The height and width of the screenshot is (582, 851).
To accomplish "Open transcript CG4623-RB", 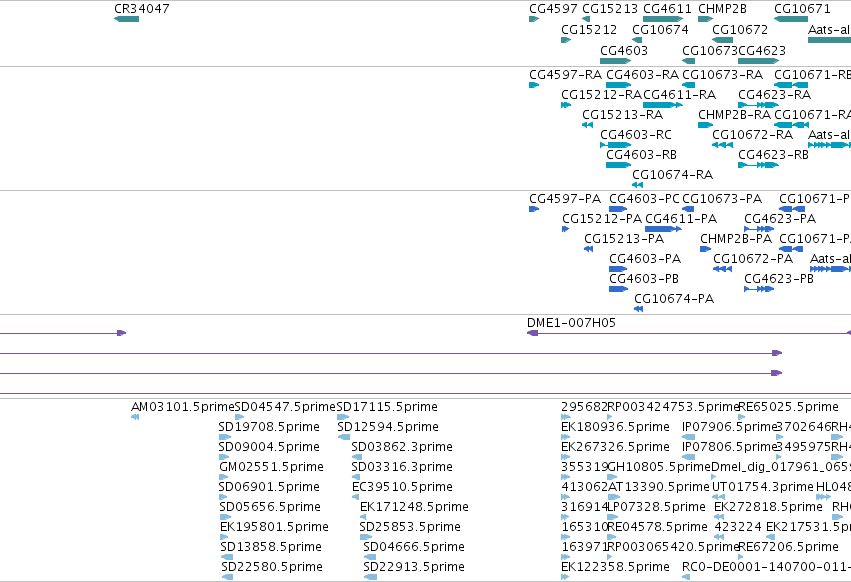I will tap(773, 155).
